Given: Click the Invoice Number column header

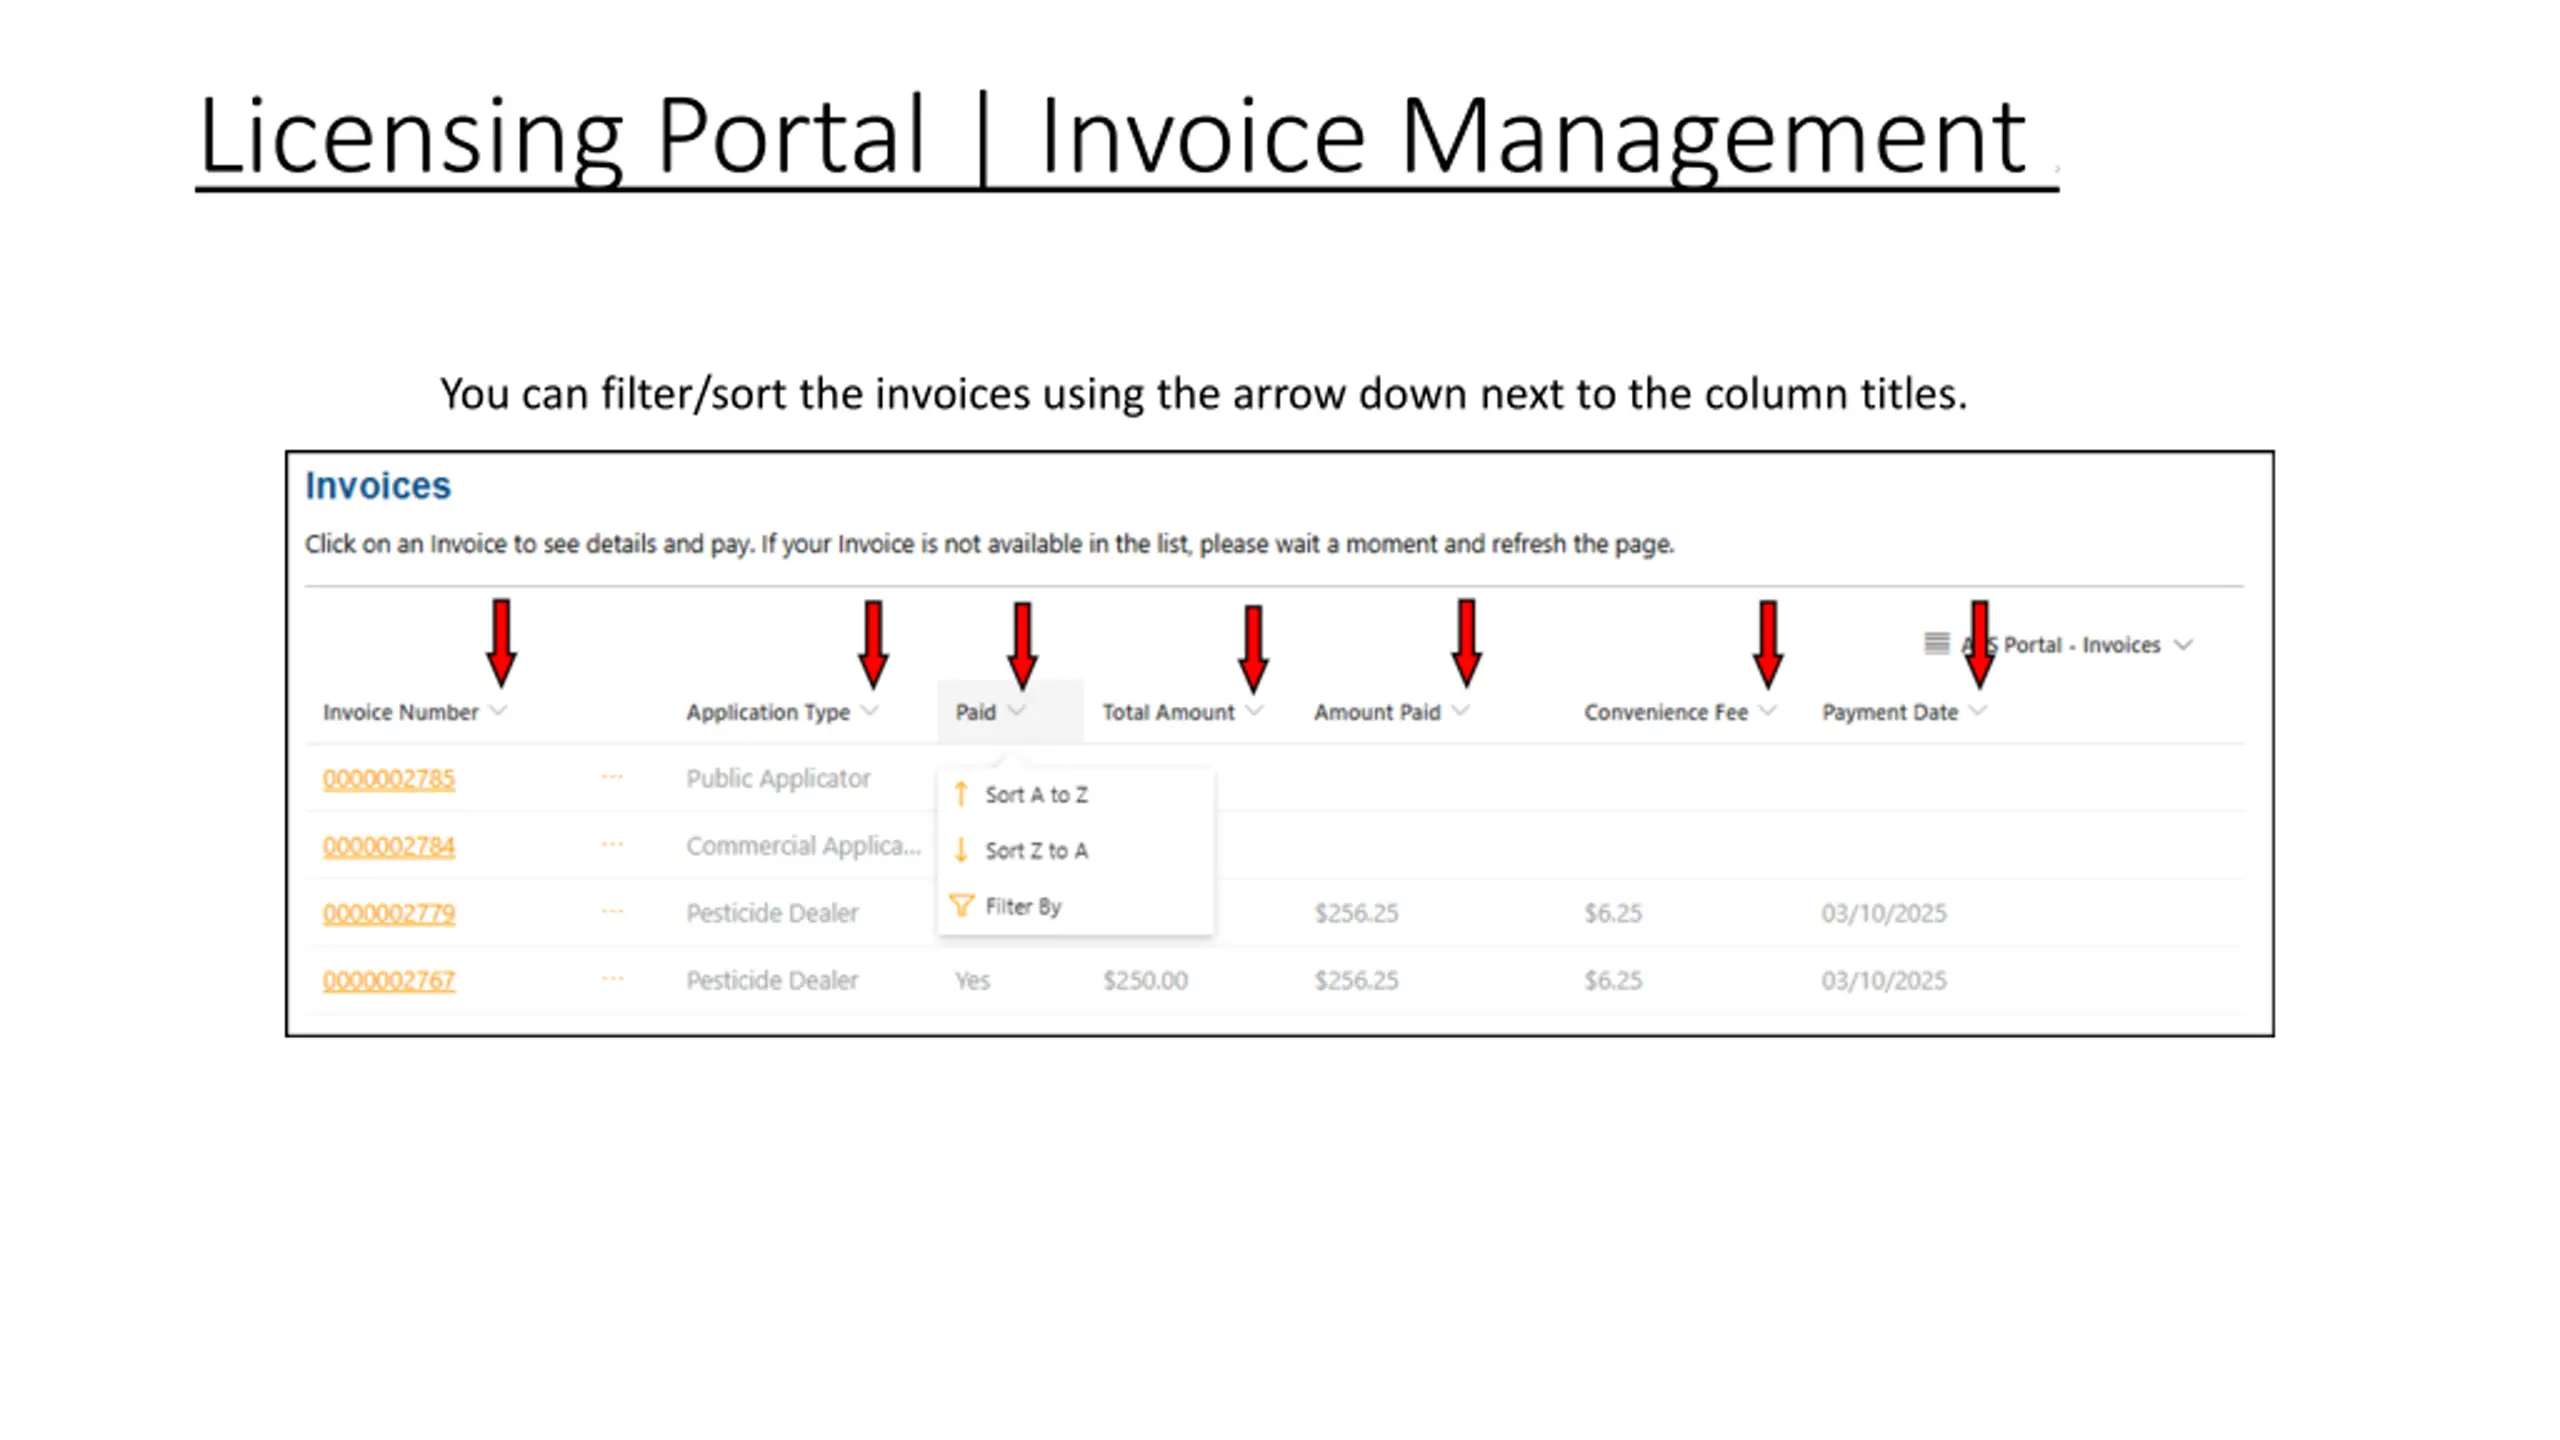Looking at the screenshot, I should [400, 713].
